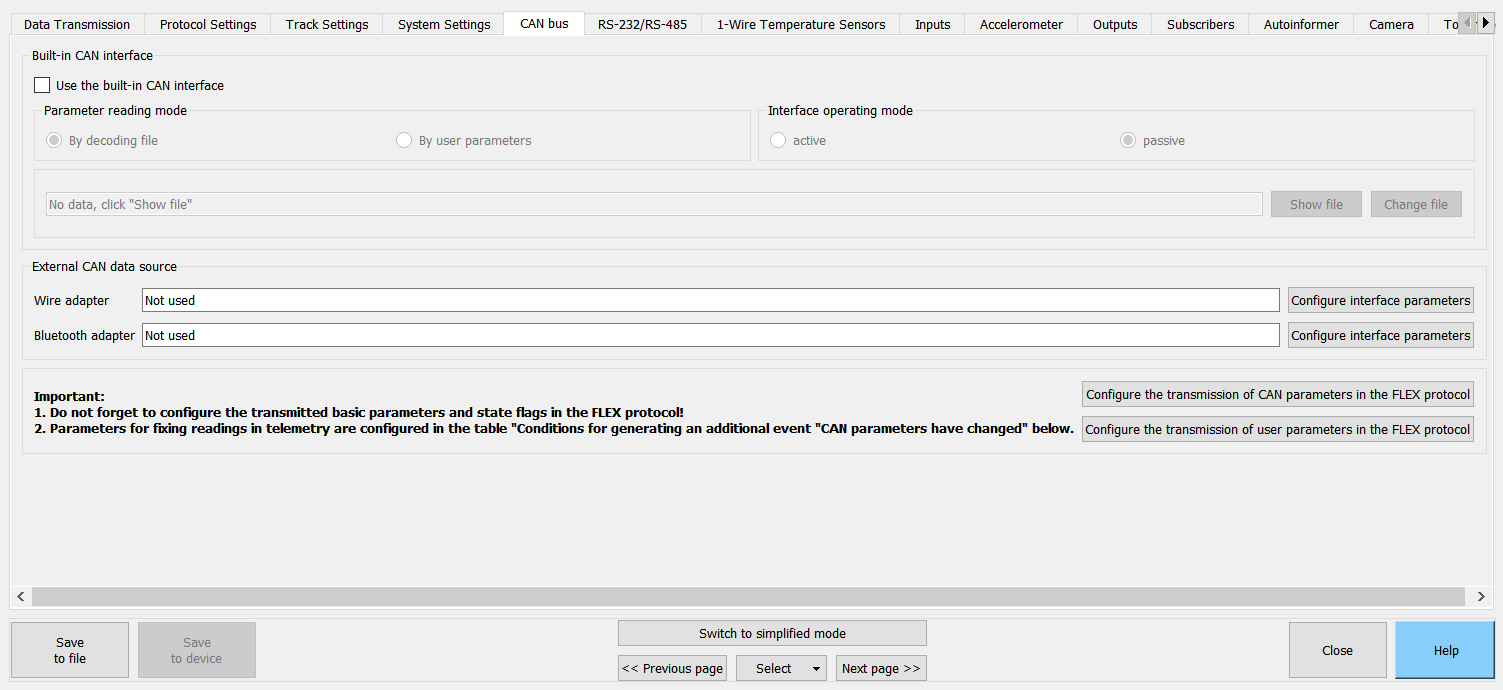The image size is (1503, 690).
Task: Configure interface parameters for Wire adapter
Action: pos(1380,300)
